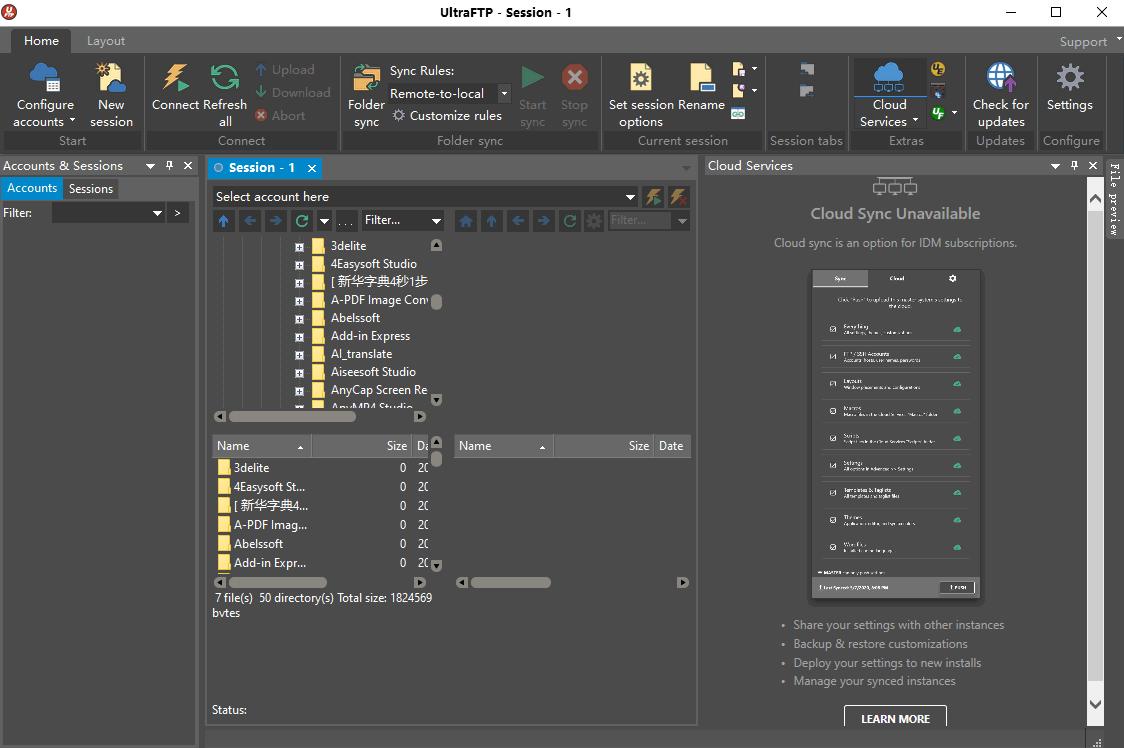Viewport: 1124px width, 748px height.
Task: Select 4Easysoft St... in the file list
Action: coord(268,487)
